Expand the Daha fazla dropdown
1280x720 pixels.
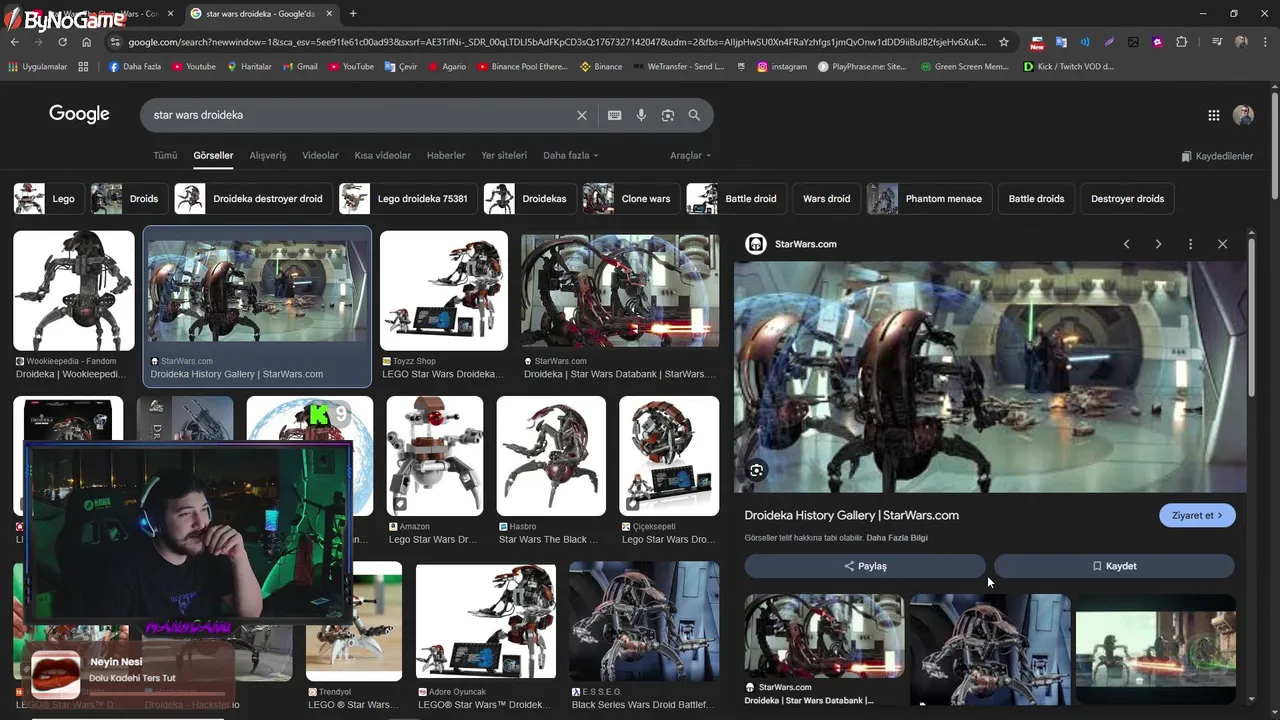(570, 156)
